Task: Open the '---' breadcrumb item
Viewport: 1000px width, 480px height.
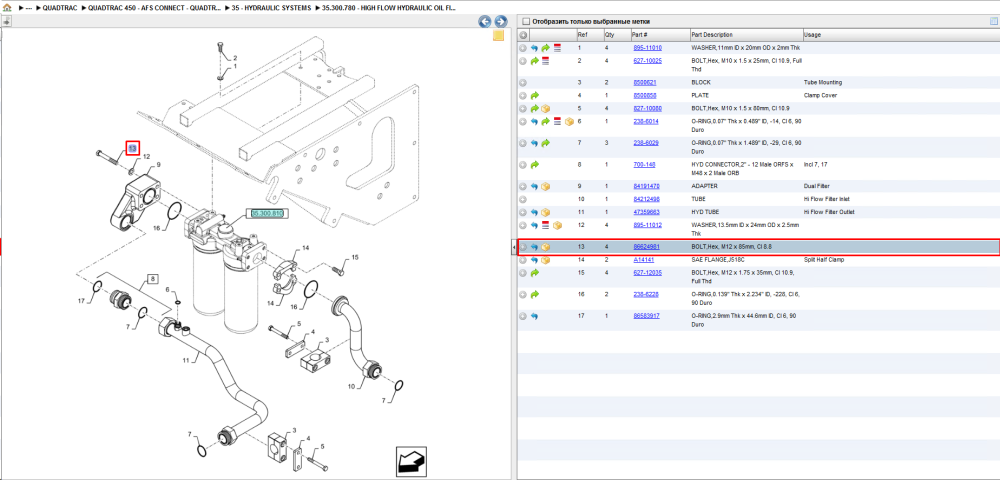Action: coord(29,8)
